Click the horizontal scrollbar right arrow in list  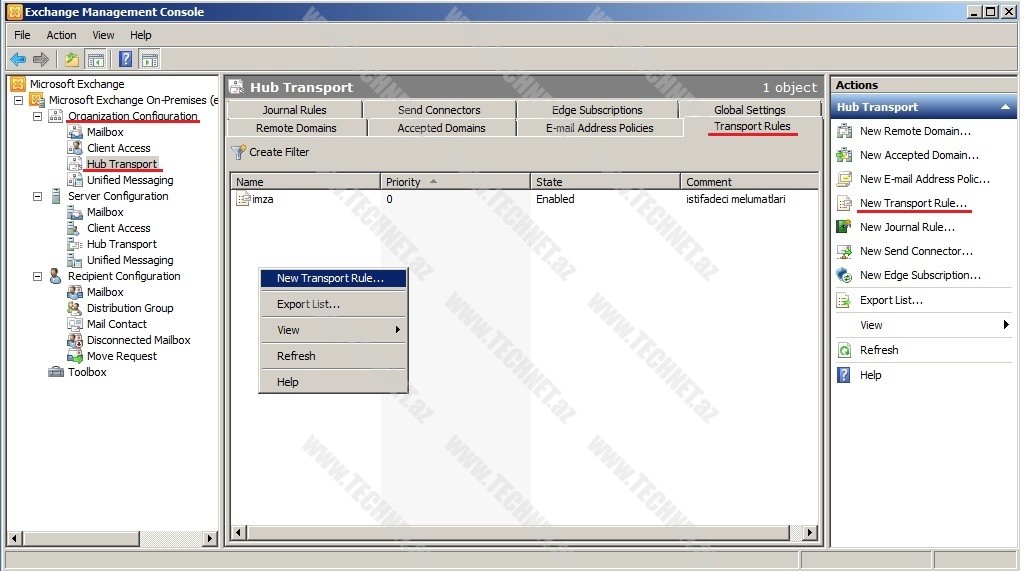[x=810, y=533]
